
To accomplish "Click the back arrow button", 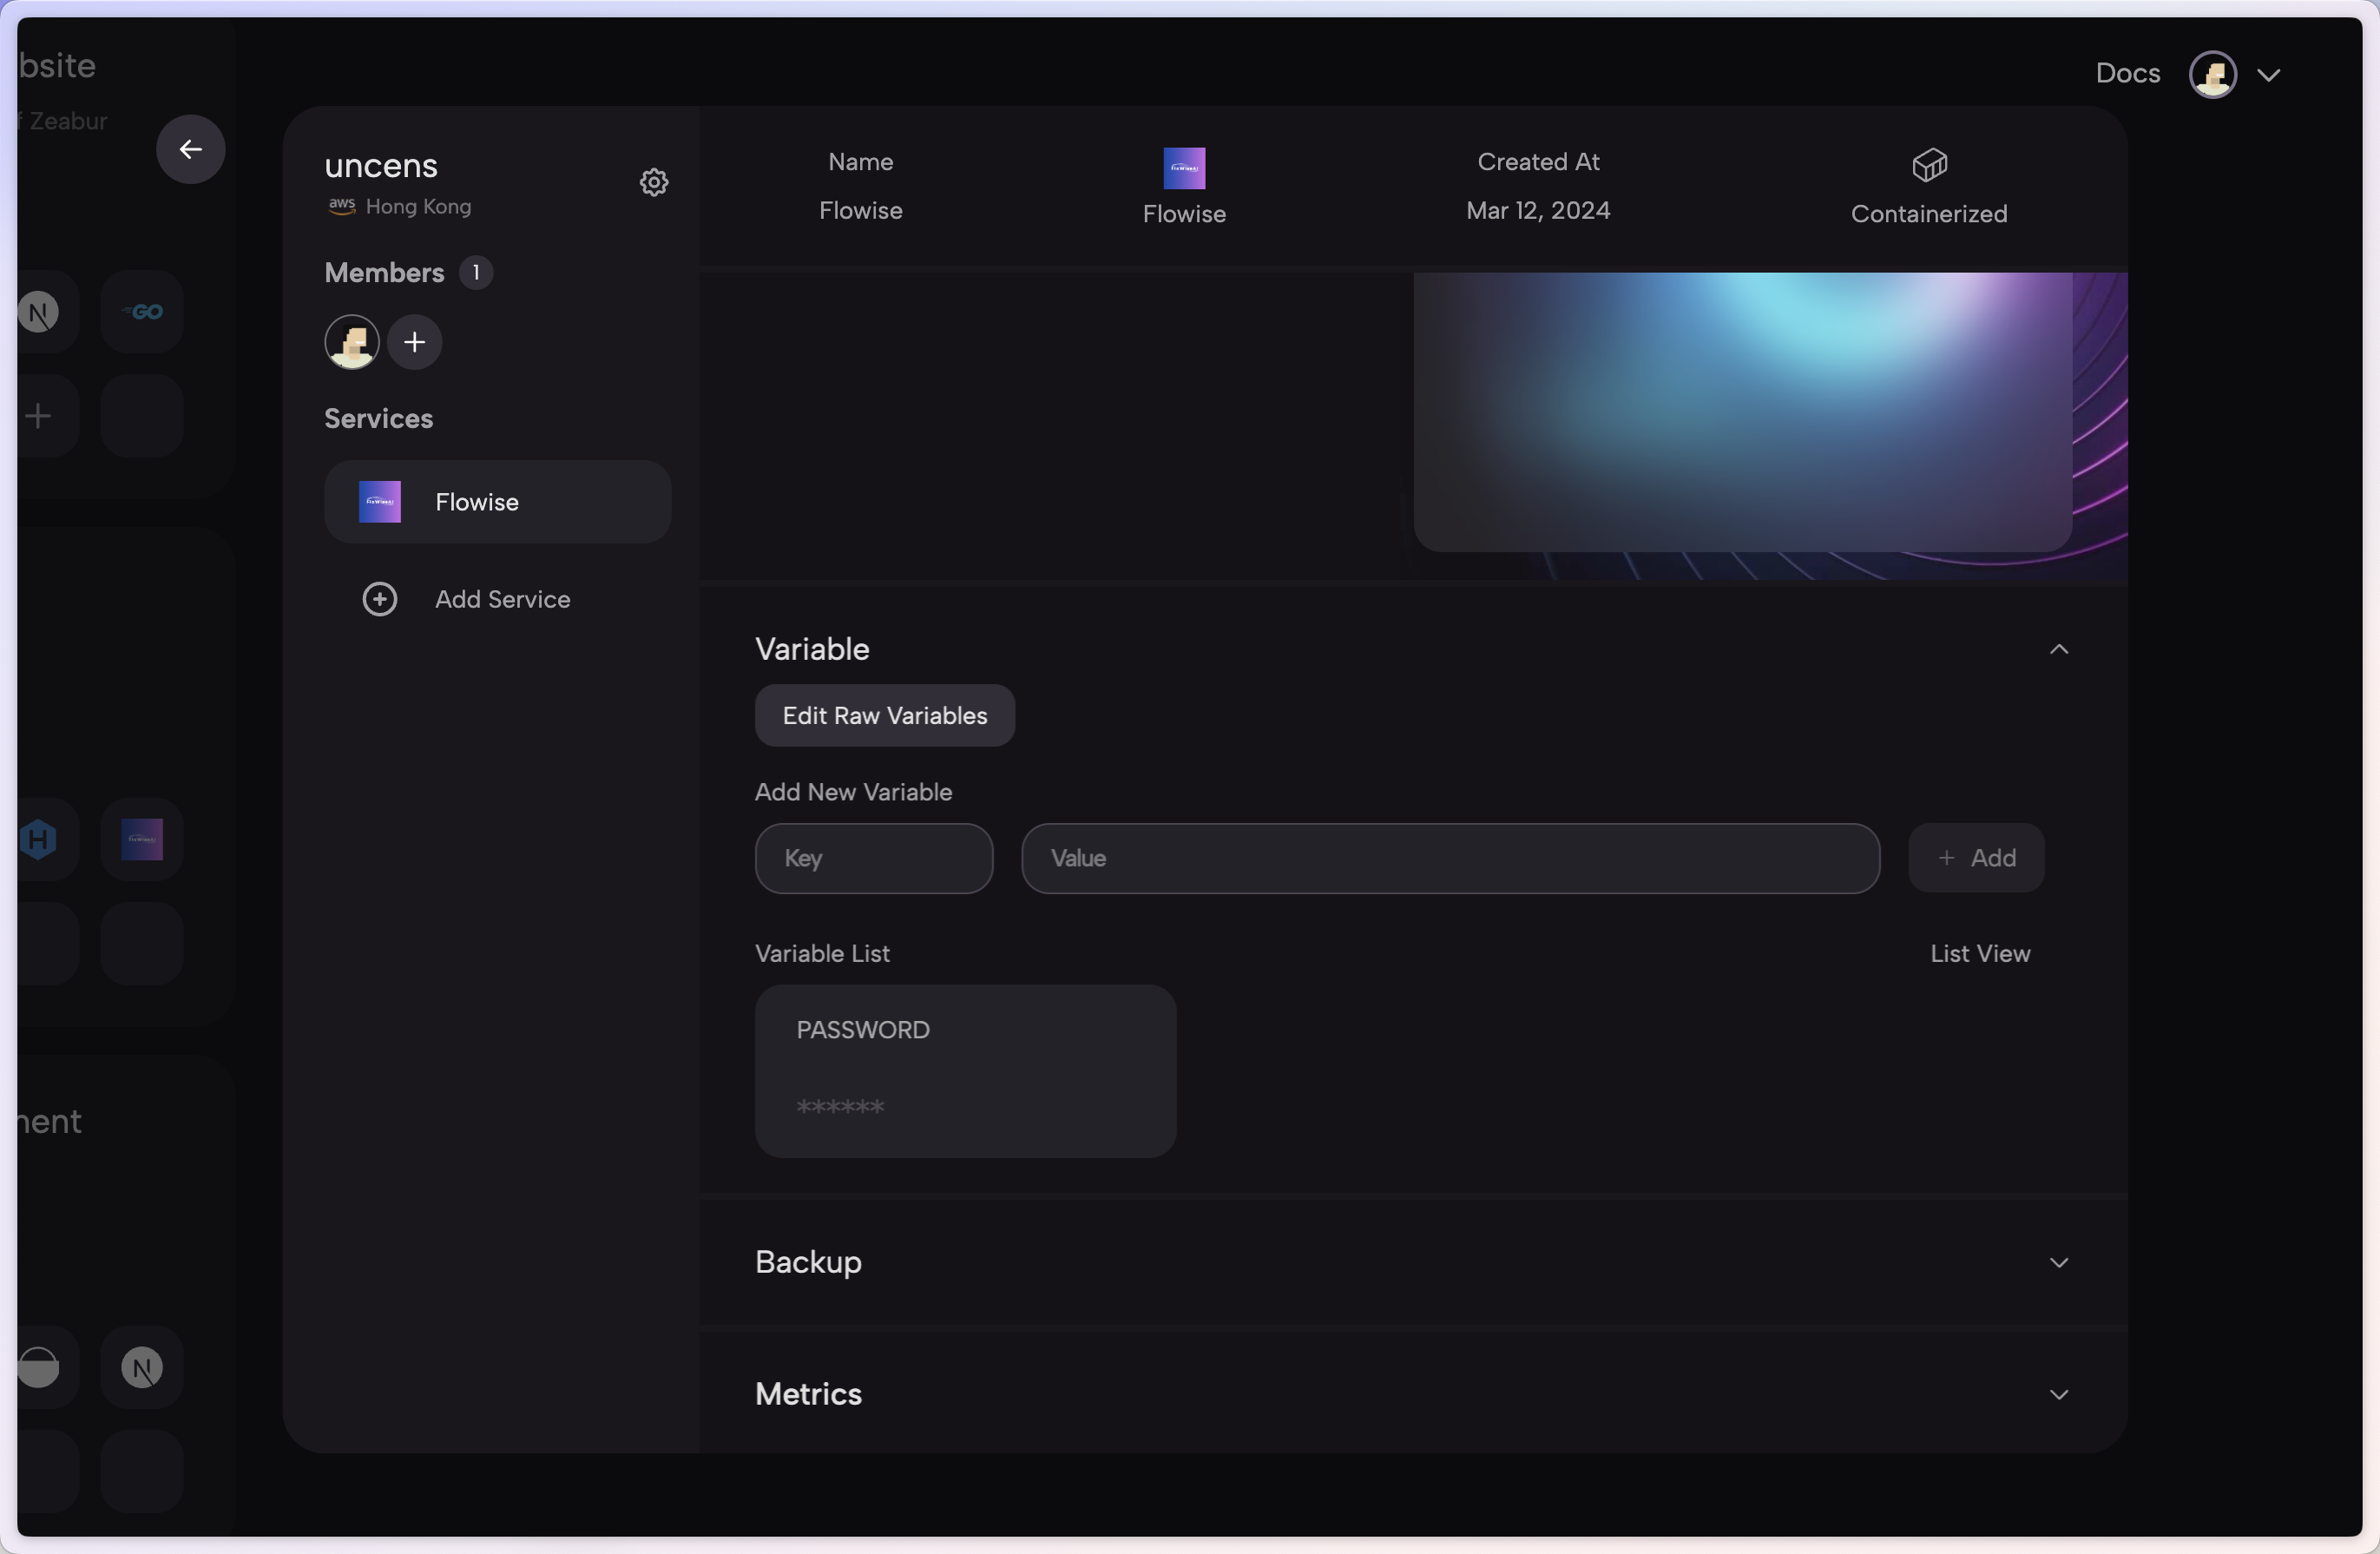I will coord(190,149).
